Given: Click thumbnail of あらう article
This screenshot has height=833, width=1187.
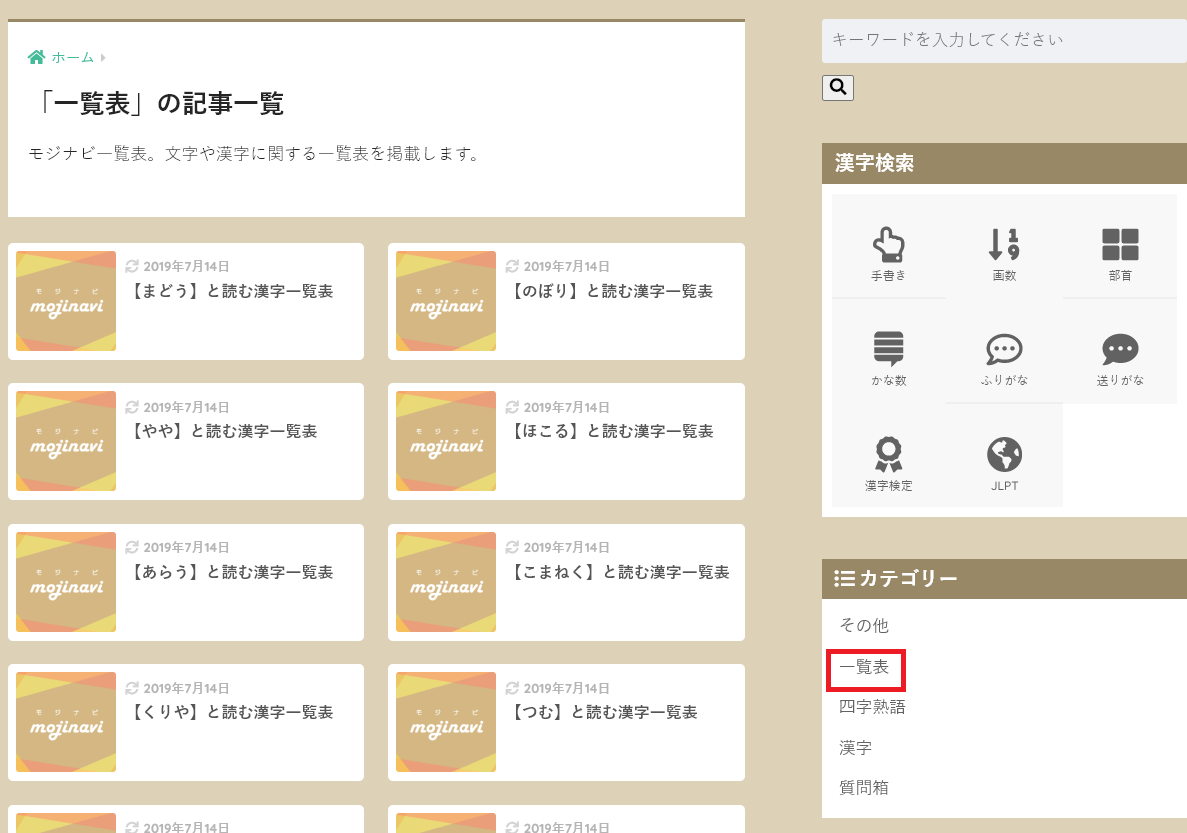Looking at the screenshot, I should pyautogui.click(x=66, y=582).
